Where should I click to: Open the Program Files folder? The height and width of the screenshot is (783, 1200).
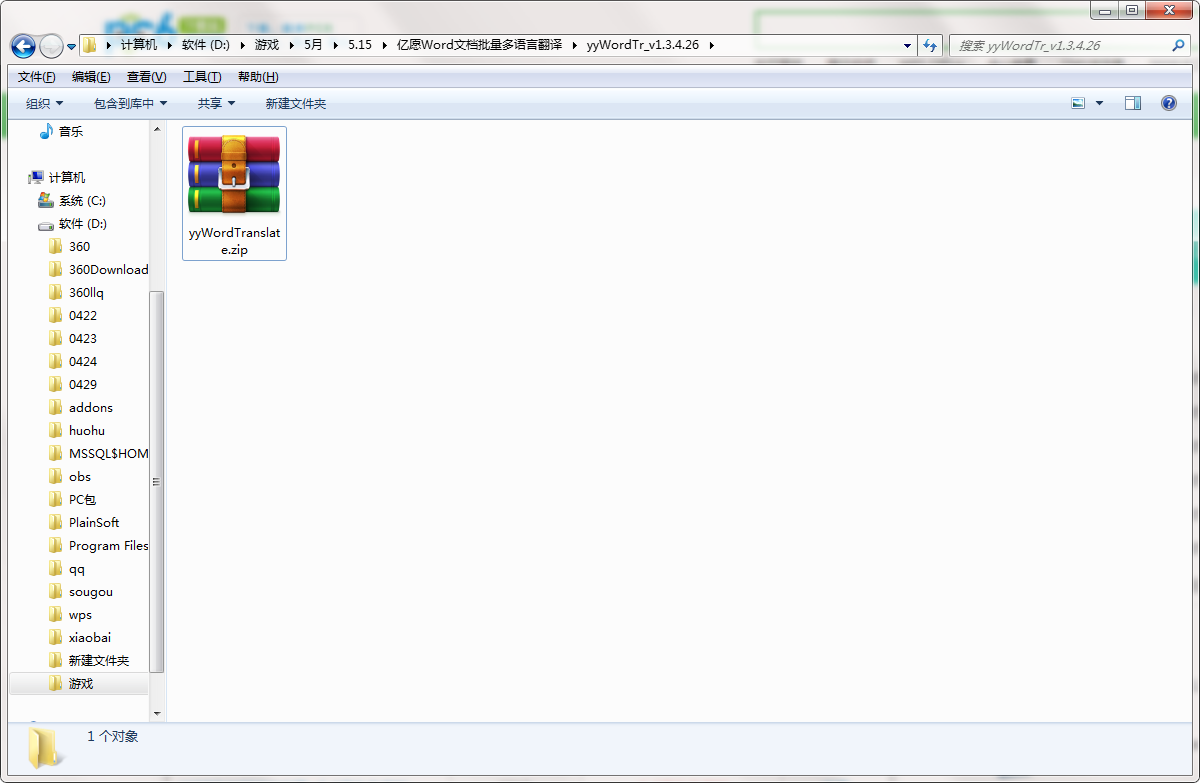point(108,546)
